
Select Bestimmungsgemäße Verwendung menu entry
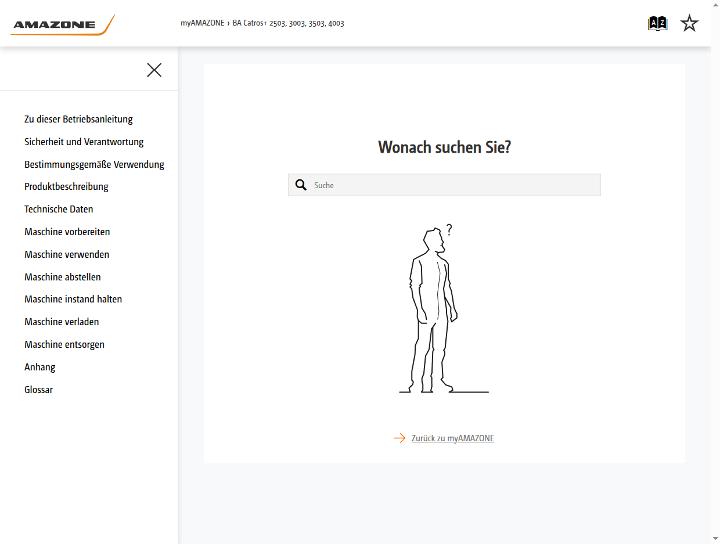pos(94,164)
